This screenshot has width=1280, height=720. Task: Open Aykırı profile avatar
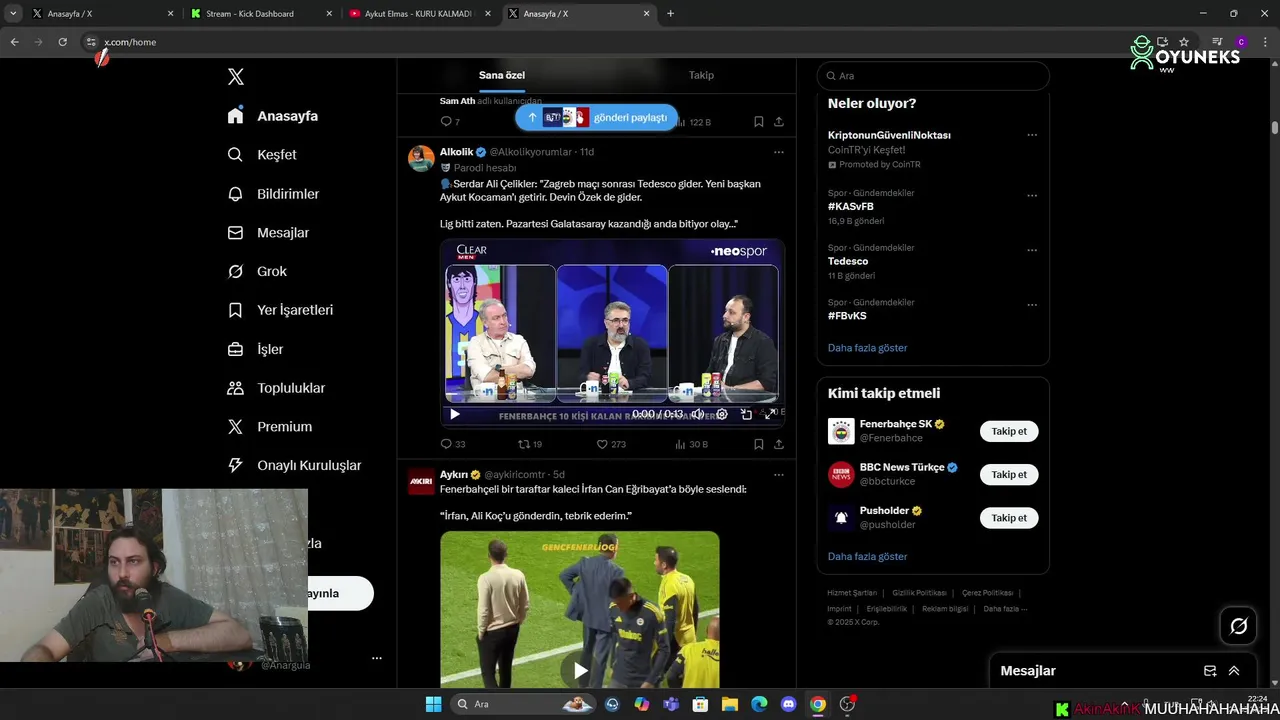[x=422, y=481]
